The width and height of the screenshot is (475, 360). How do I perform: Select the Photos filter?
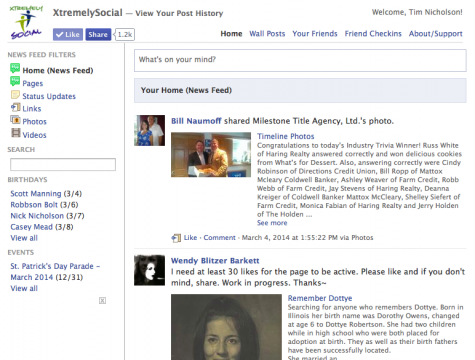click(34, 122)
